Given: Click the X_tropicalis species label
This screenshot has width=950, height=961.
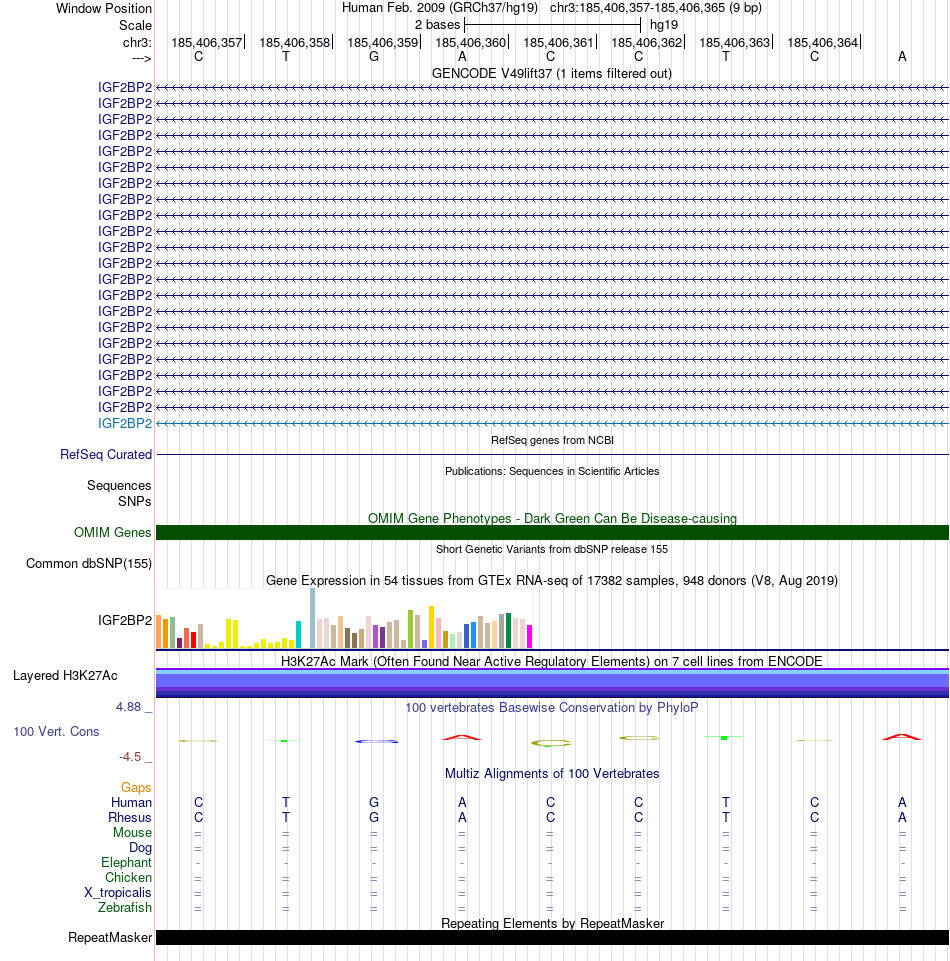Looking at the screenshot, I should pyautogui.click(x=118, y=892).
